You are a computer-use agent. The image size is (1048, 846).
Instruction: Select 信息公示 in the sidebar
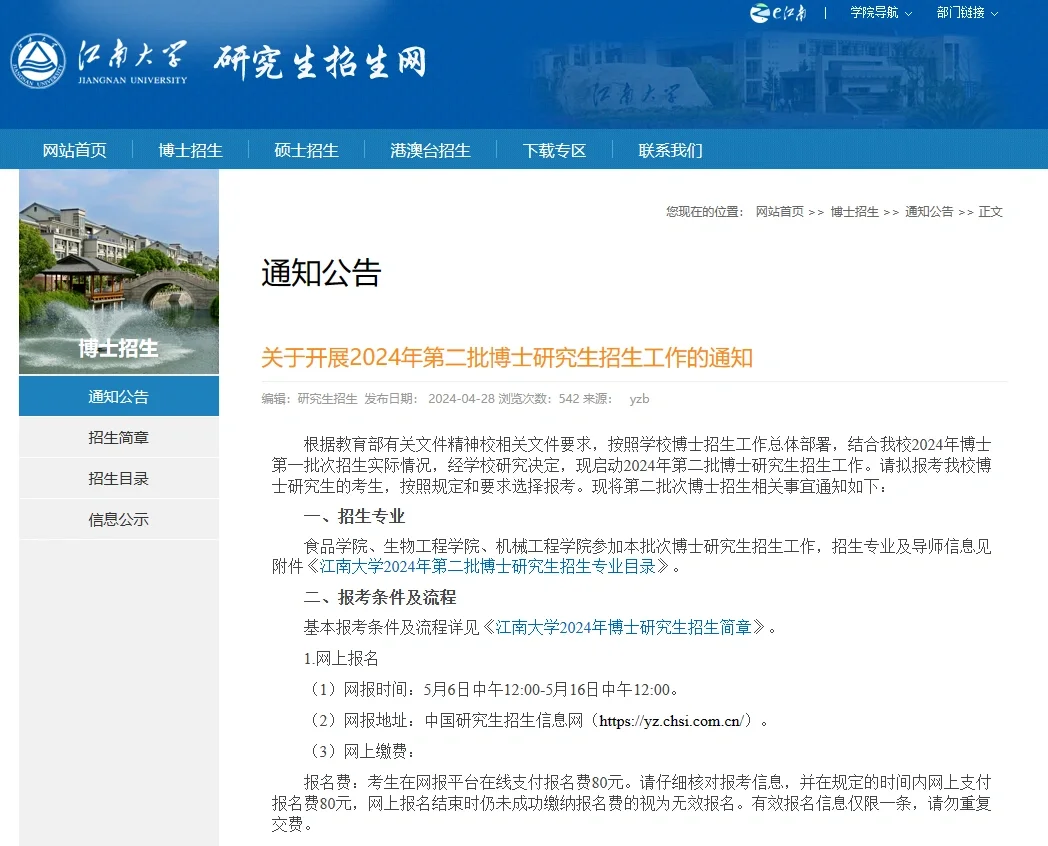[x=119, y=520]
